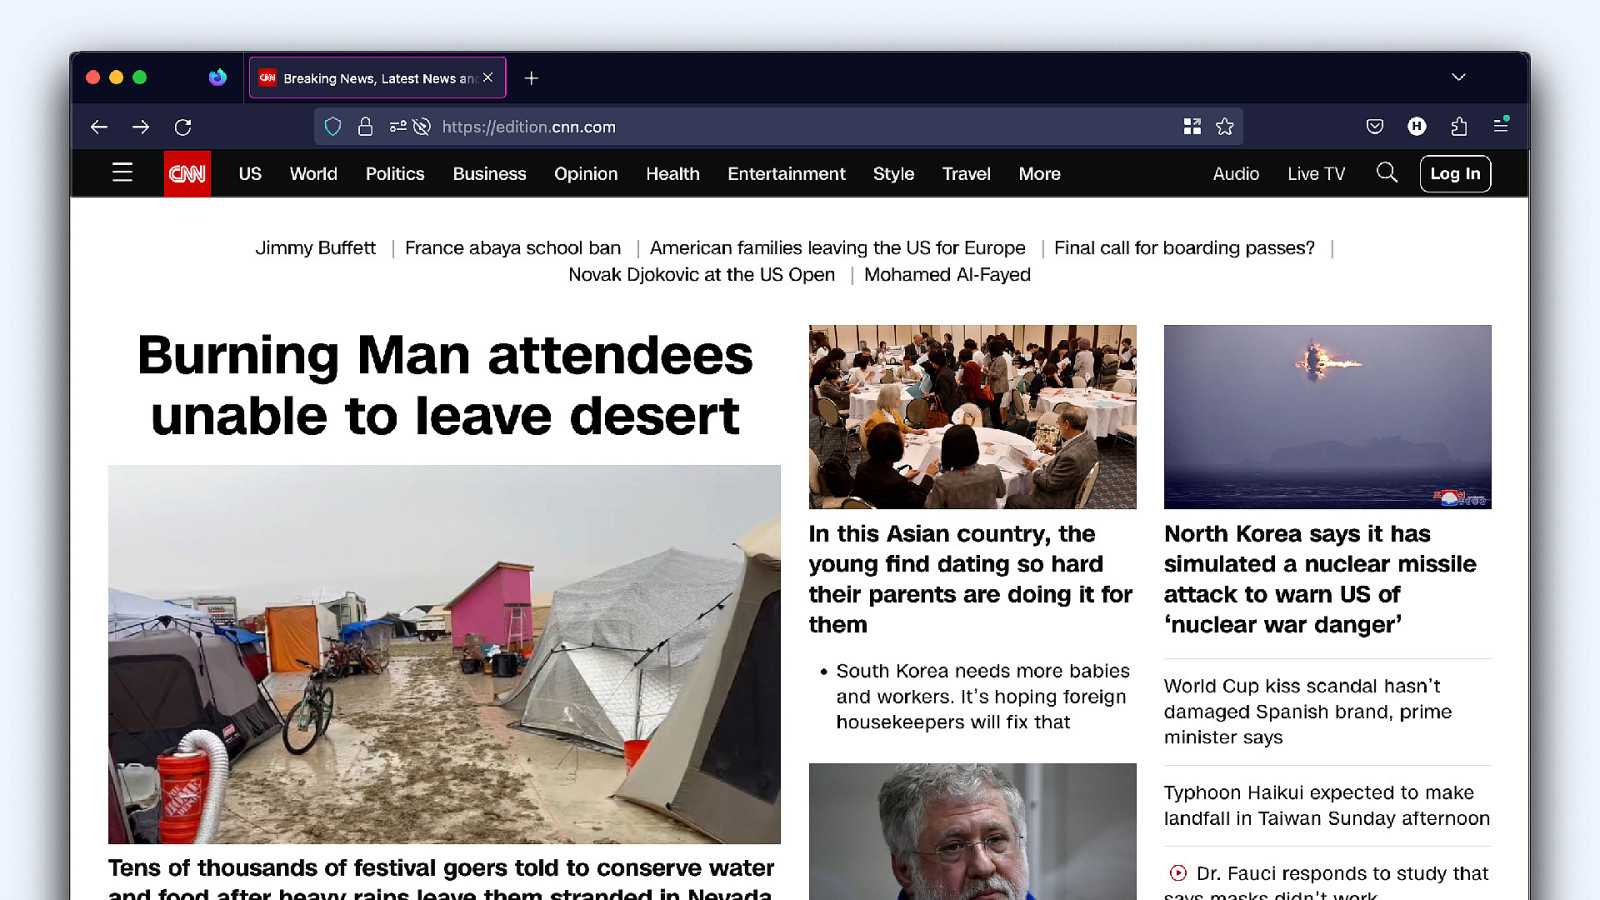1600x900 pixels.
Task: Open Tens of thousands of festival goers story
Action: click(x=441, y=880)
